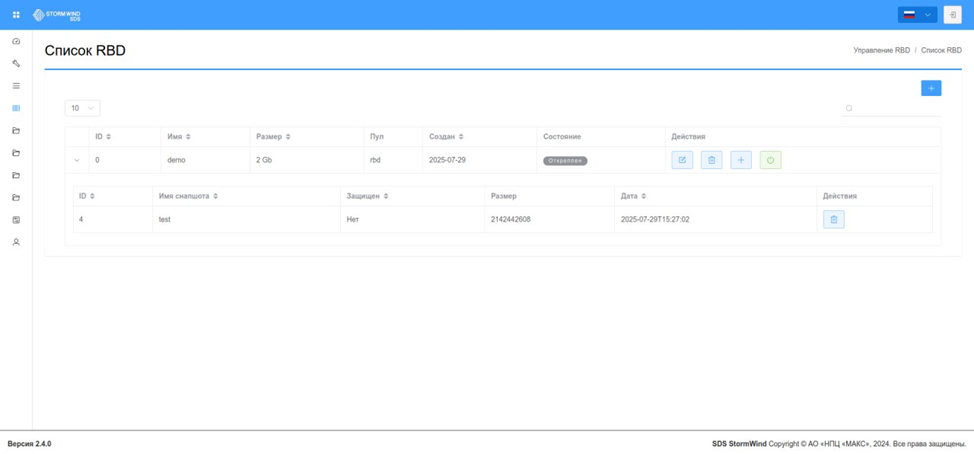Open the apps grid menu icon
Screen dimensions: 974x454
coord(16,14)
